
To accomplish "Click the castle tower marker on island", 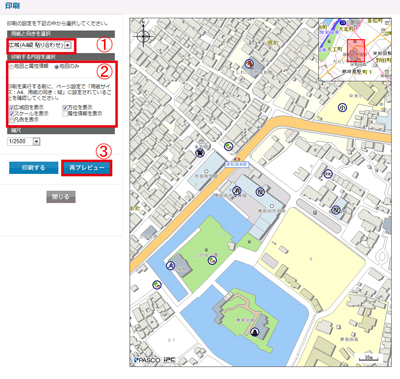I will [x=255, y=332].
